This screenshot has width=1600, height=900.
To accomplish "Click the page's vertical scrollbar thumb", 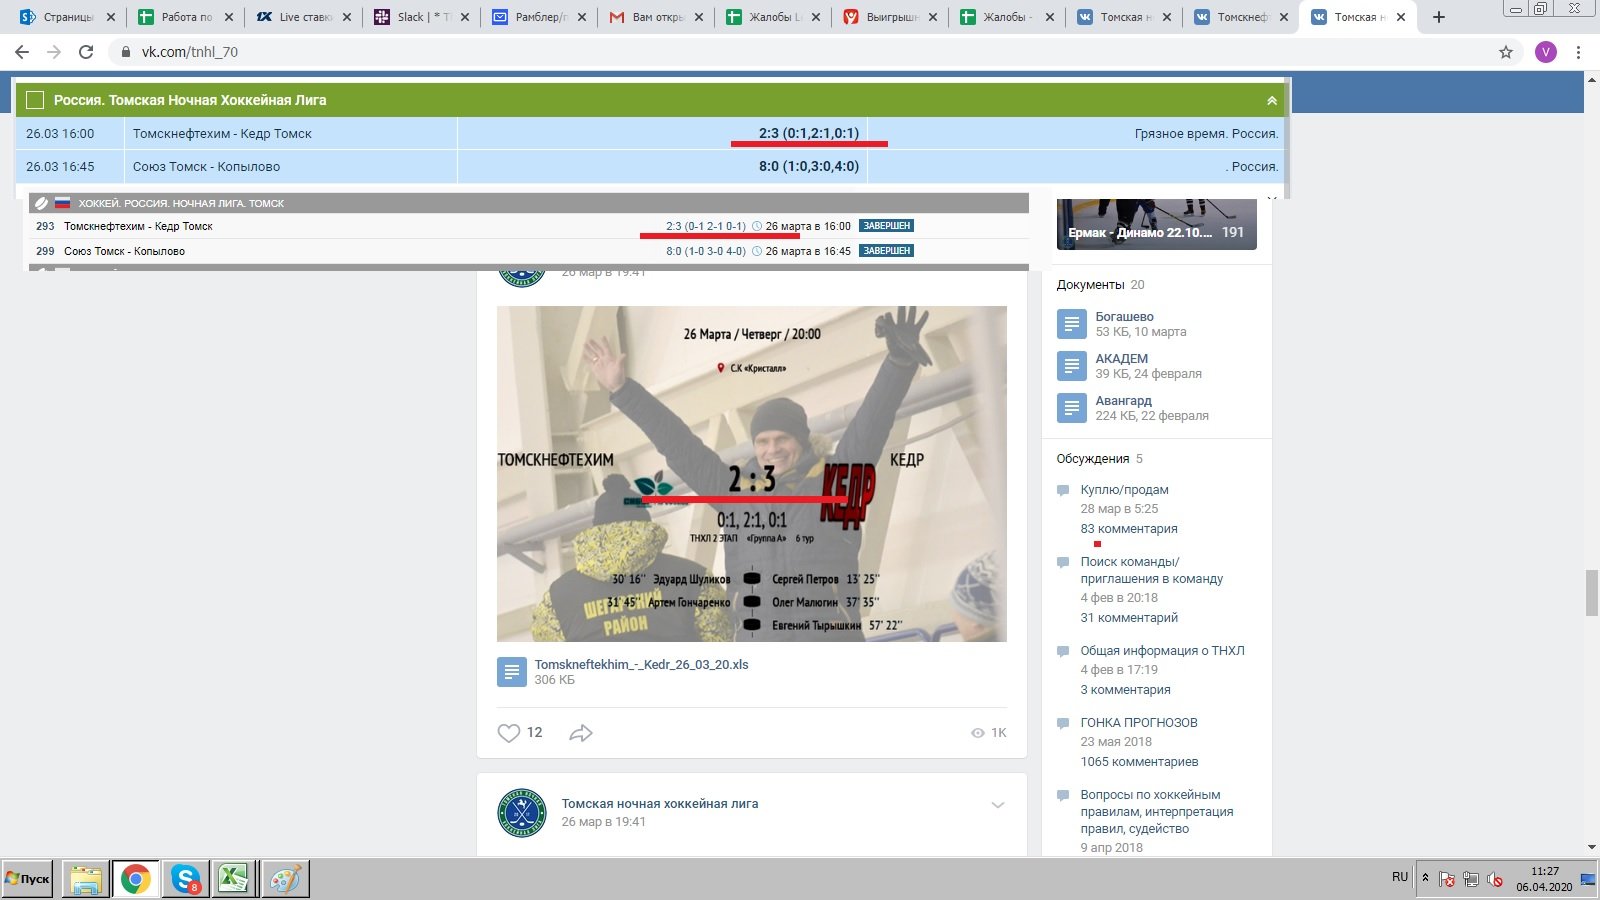I will click(1591, 592).
